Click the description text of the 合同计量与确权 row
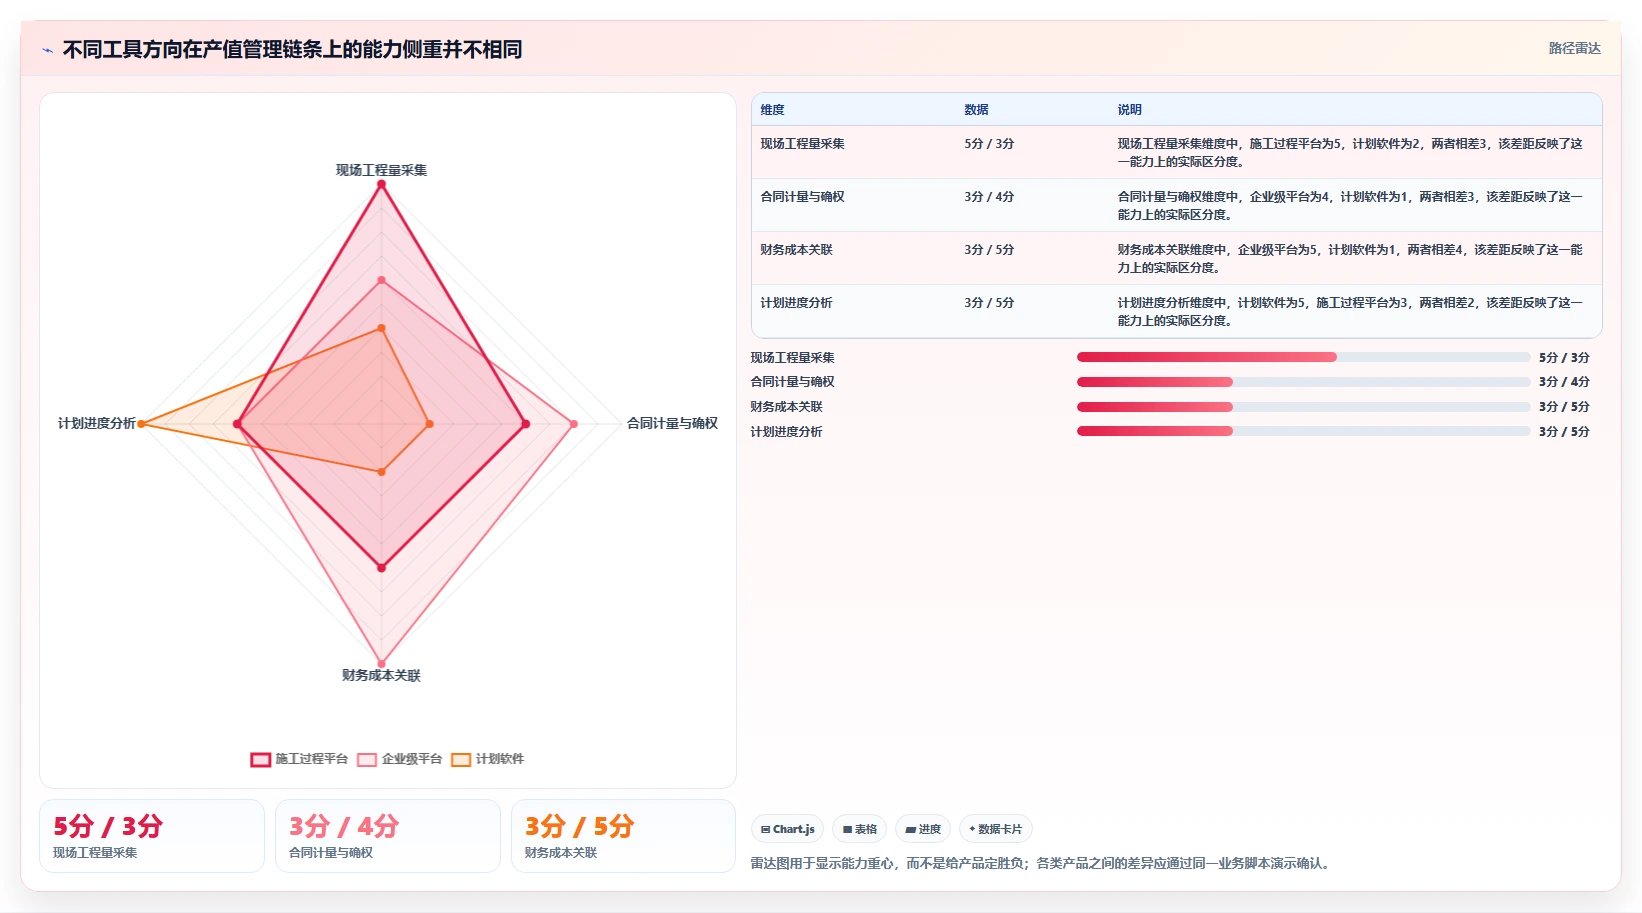 click(x=1350, y=206)
